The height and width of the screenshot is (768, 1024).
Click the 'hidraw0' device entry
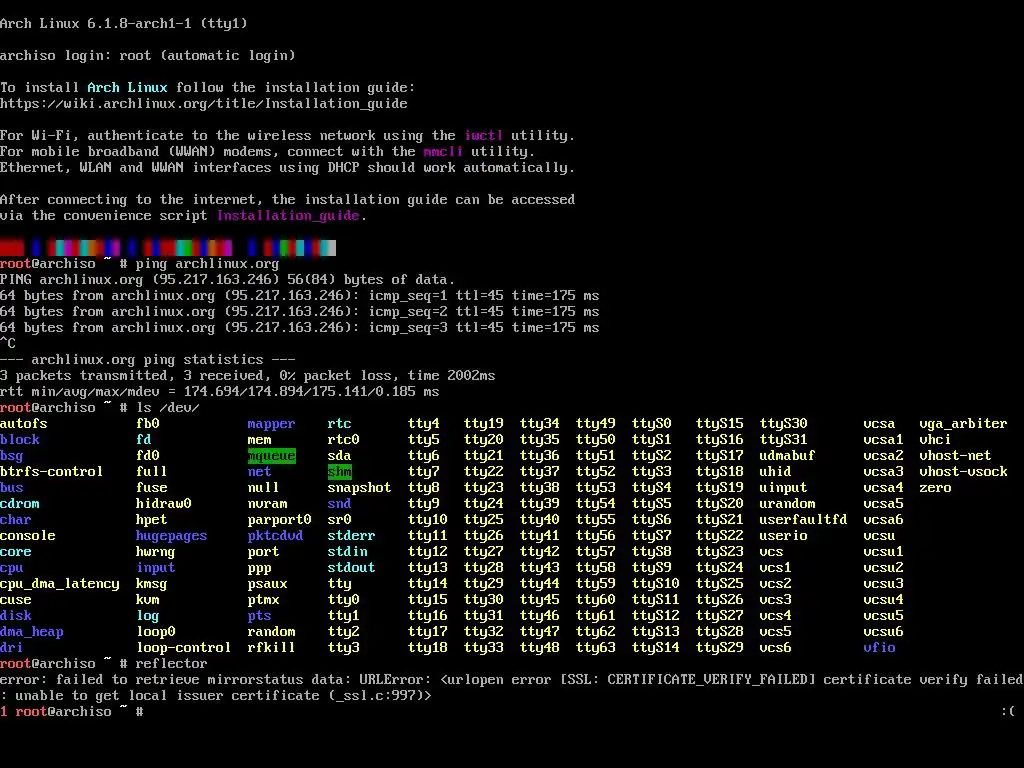pyautogui.click(x=164, y=504)
